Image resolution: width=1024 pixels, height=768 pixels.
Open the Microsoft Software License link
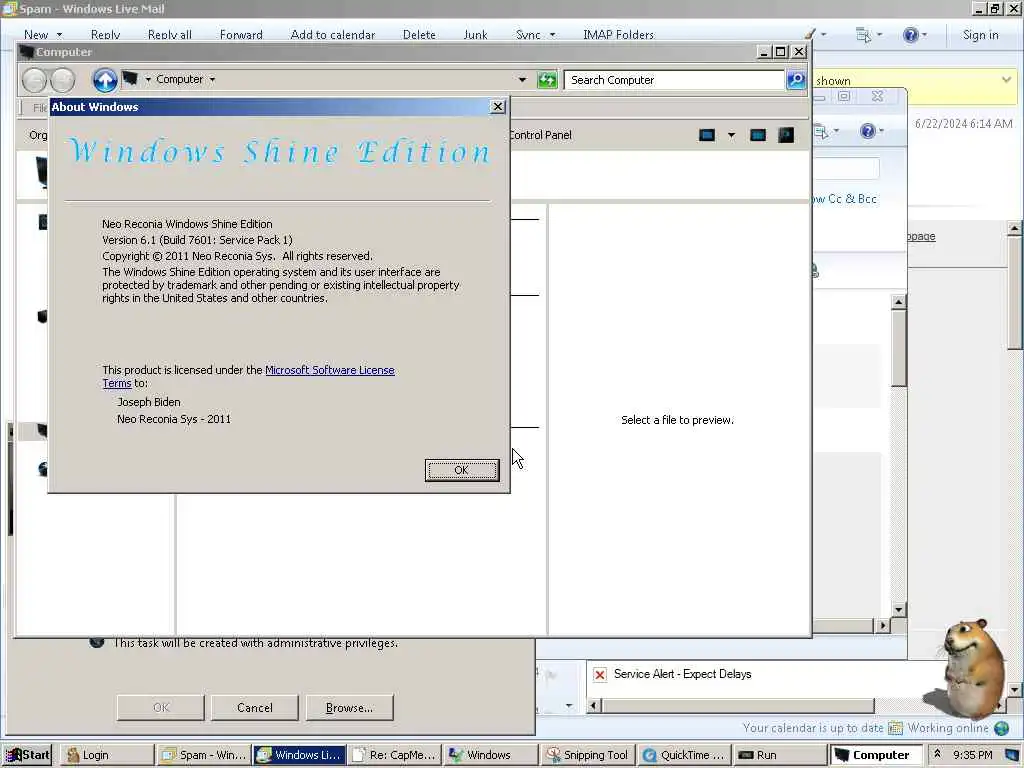(329, 370)
